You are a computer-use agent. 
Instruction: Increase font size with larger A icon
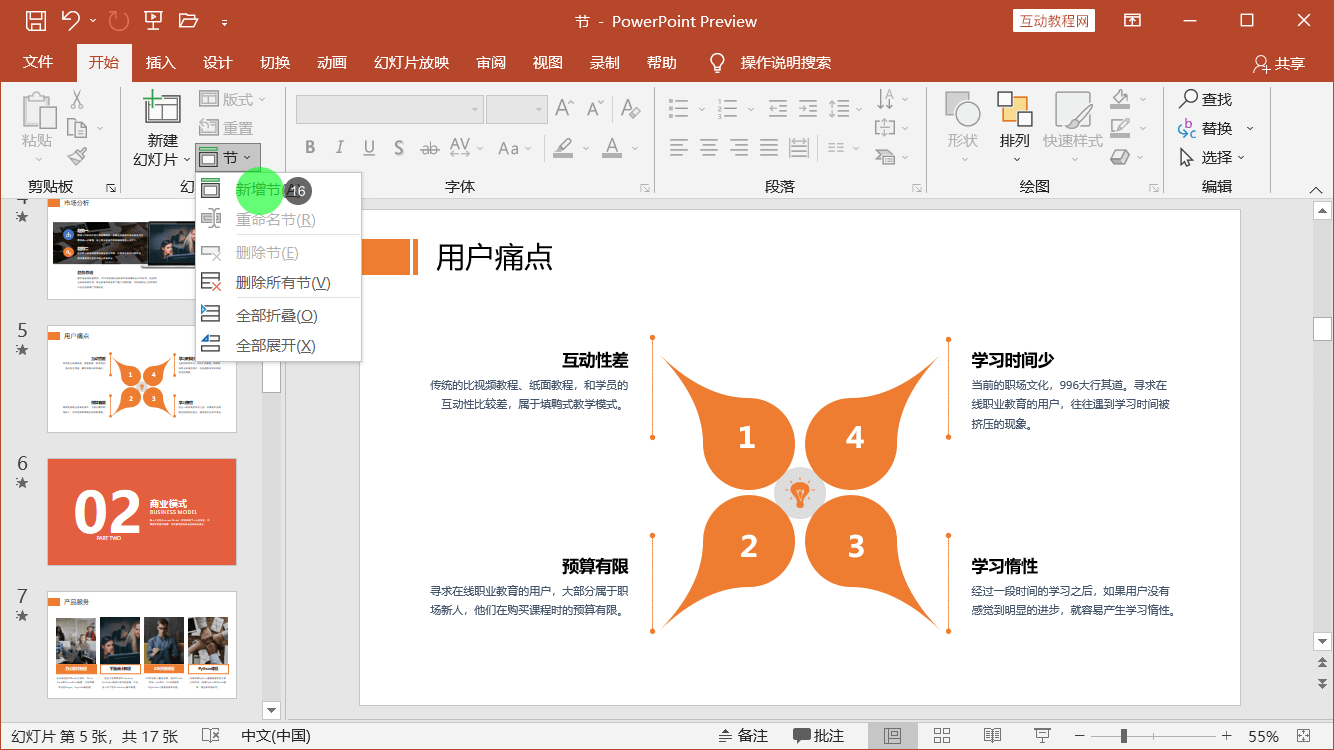(x=564, y=108)
